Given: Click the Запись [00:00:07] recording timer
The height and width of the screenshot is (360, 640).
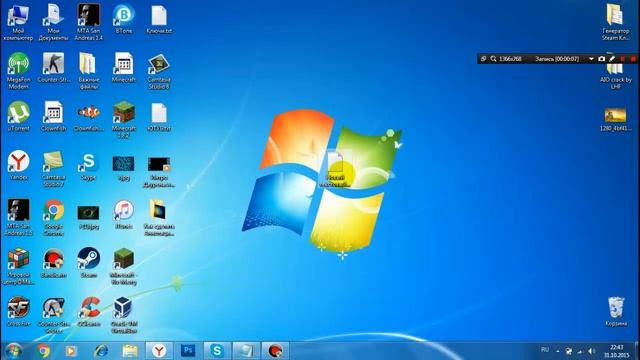Looking at the screenshot, I should coord(557,59).
